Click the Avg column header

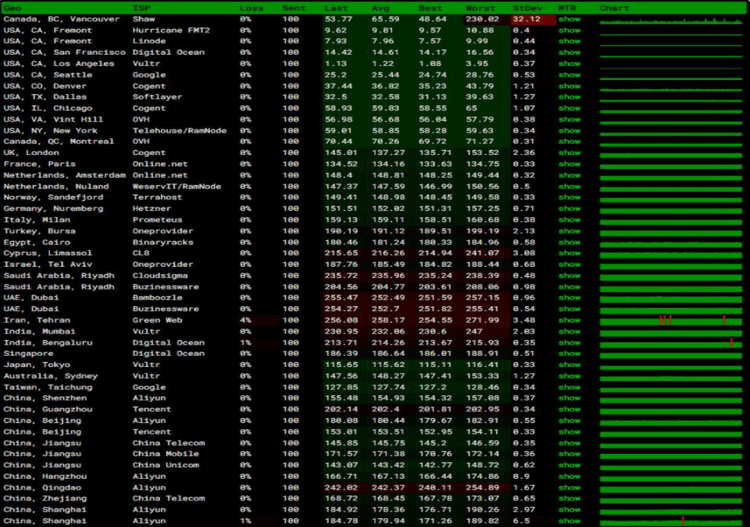coord(382,8)
